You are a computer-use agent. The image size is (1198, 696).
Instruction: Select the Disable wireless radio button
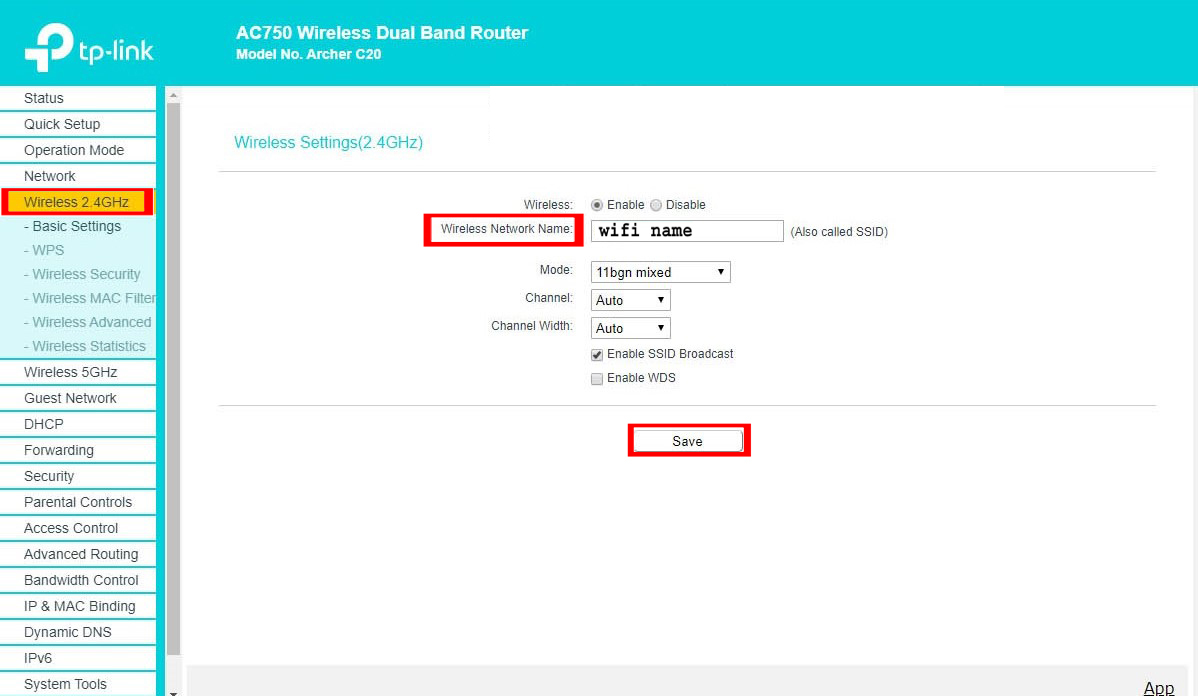point(656,205)
